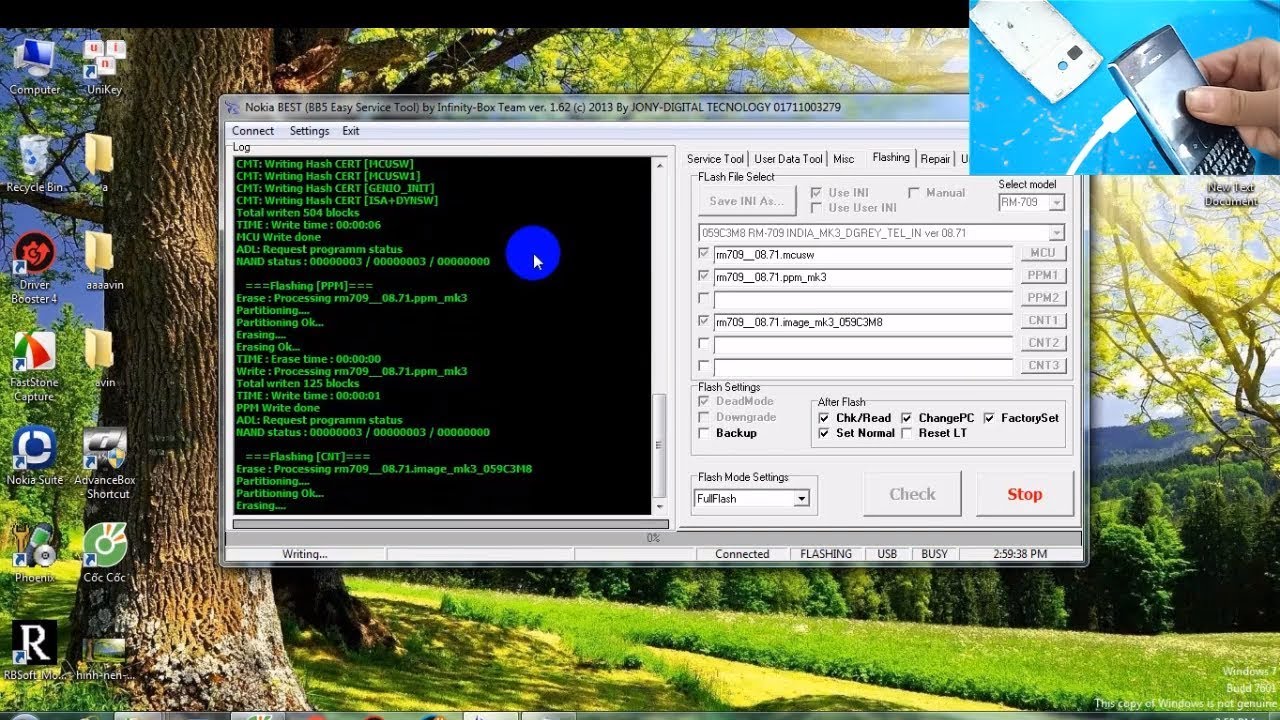1280x720 pixels.
Task: Click the CNT1 file browse button
Action: tap(1043, 321)
